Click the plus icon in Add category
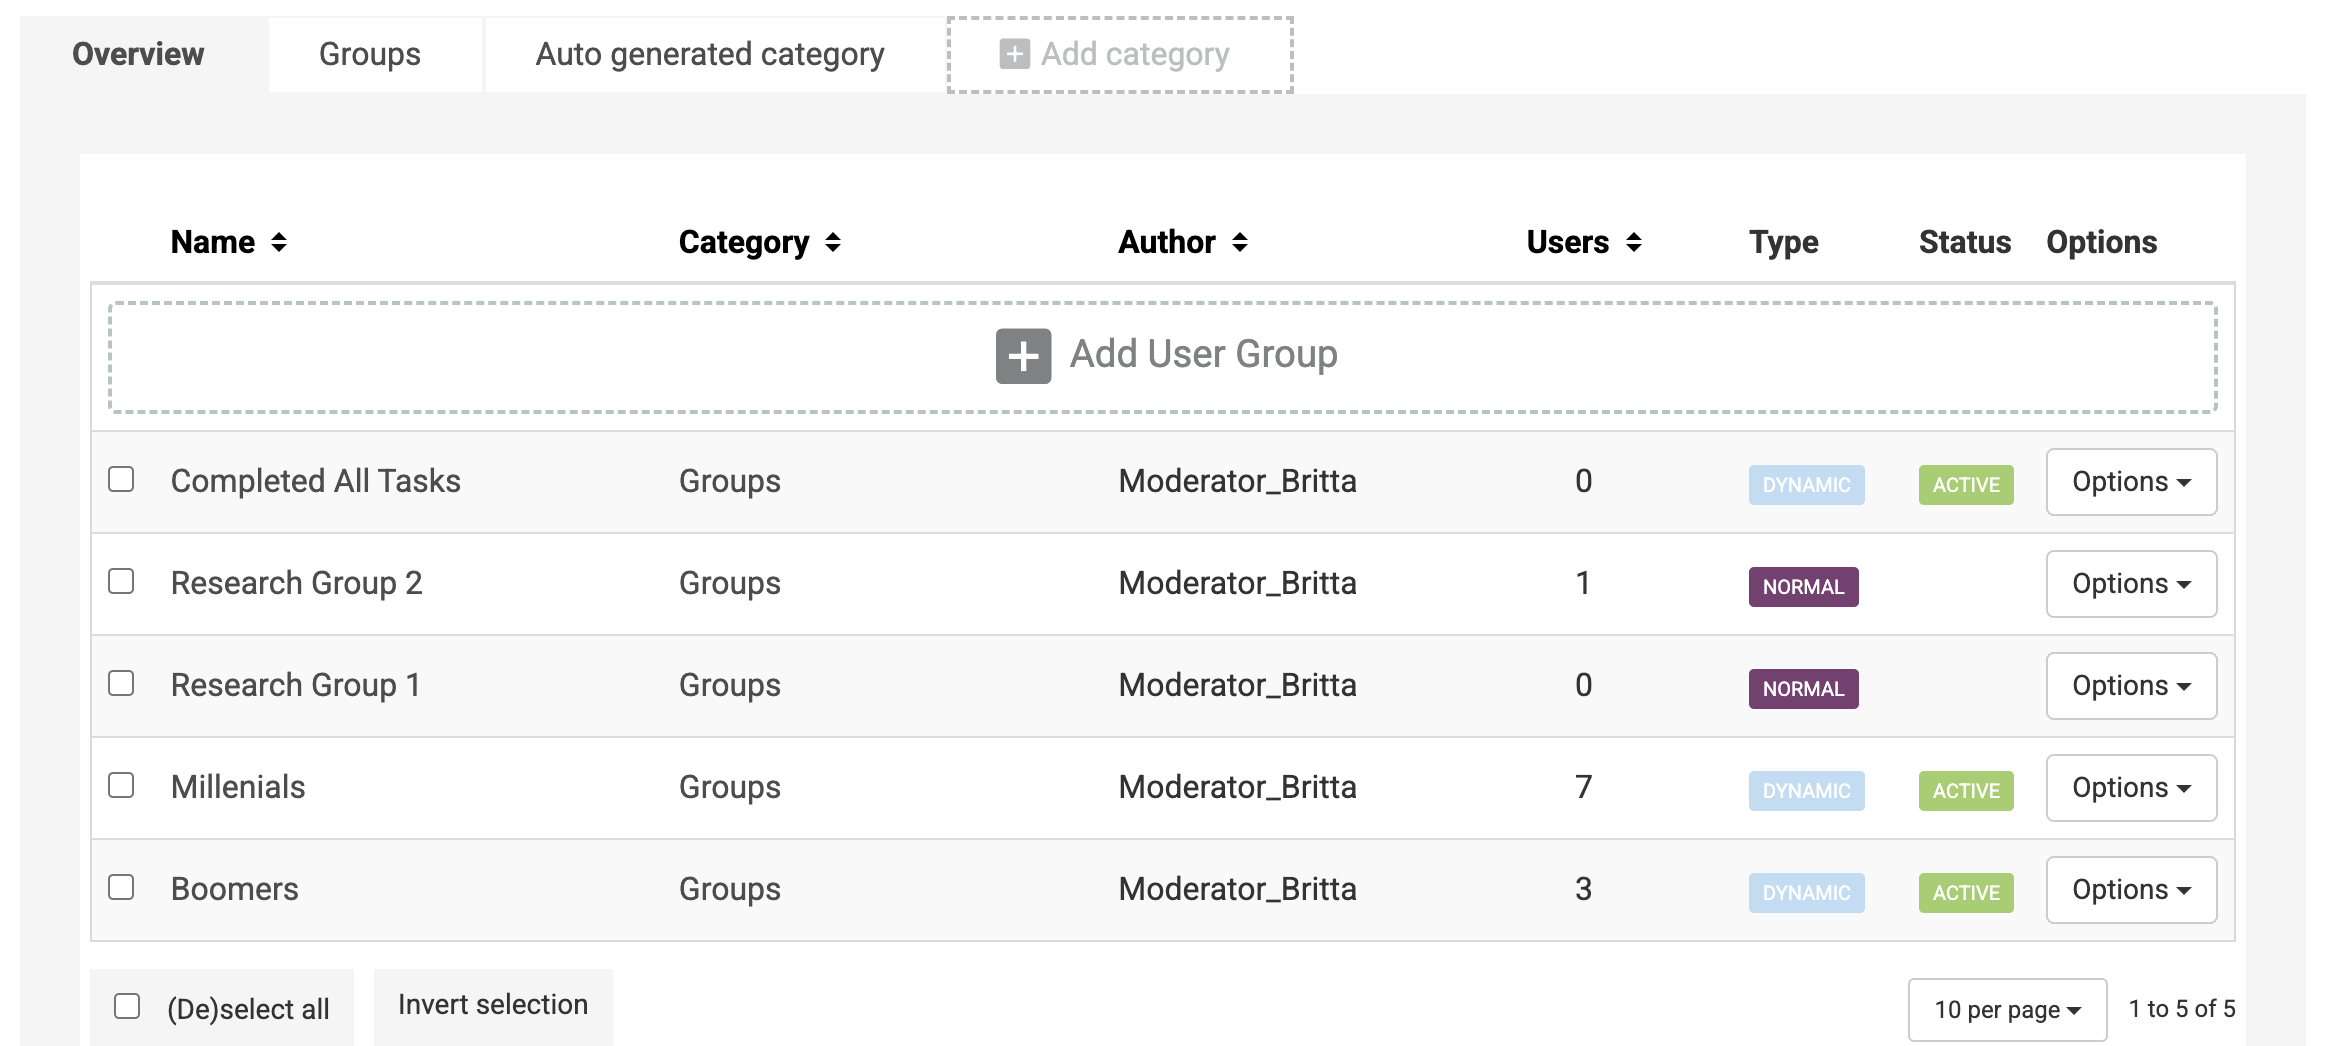The image size is (2328, 1046). pos(1014,54)
